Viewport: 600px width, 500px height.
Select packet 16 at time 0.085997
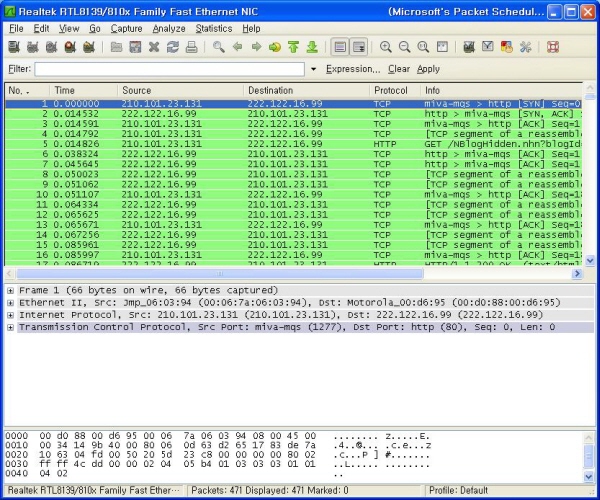coord(293,255)
